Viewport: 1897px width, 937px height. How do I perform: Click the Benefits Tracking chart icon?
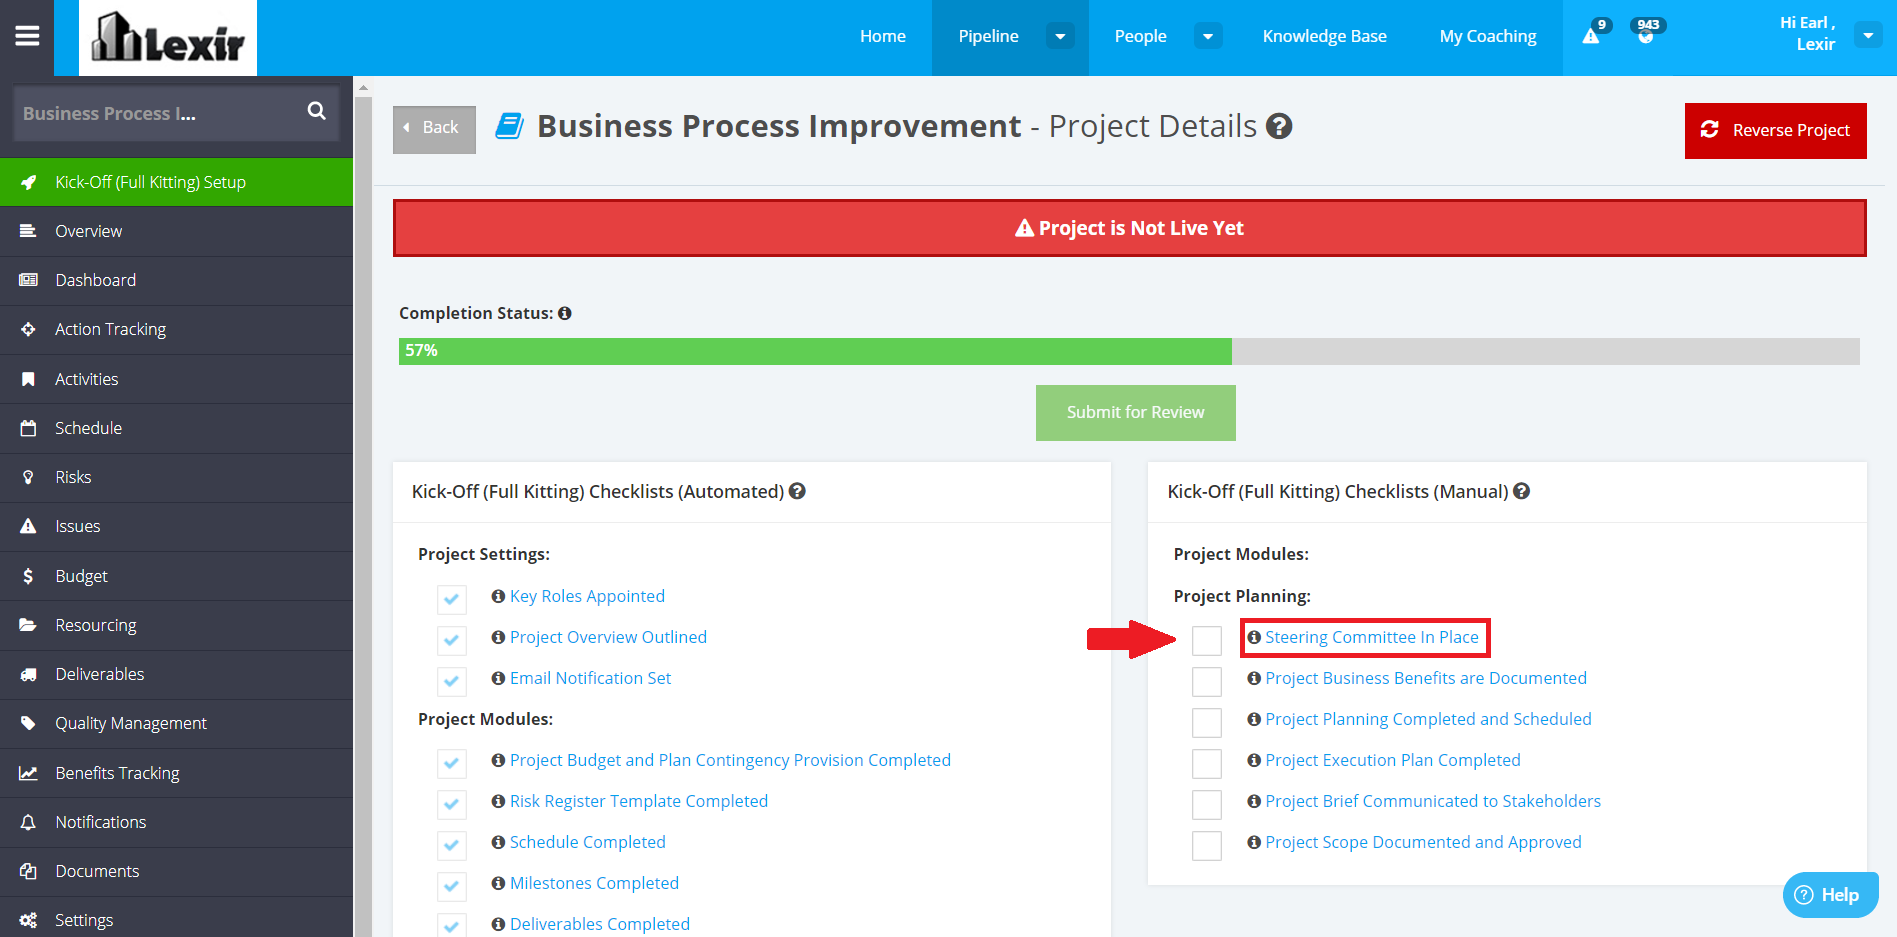(29, 773)
